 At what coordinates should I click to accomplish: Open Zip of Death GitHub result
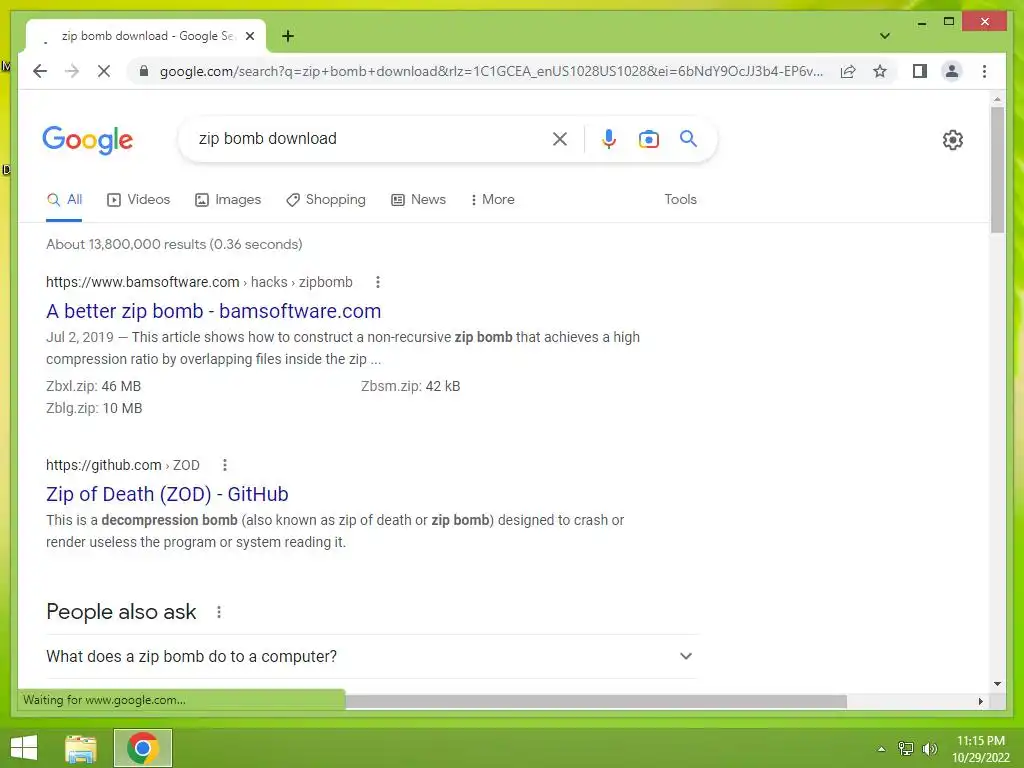[167, 494]
